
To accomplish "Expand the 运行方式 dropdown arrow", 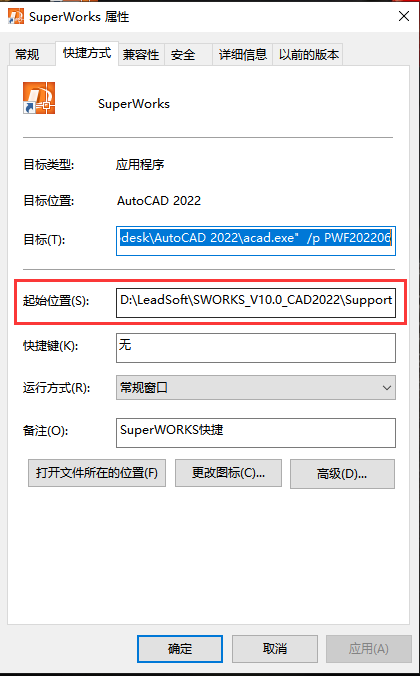I will (386, 388).
